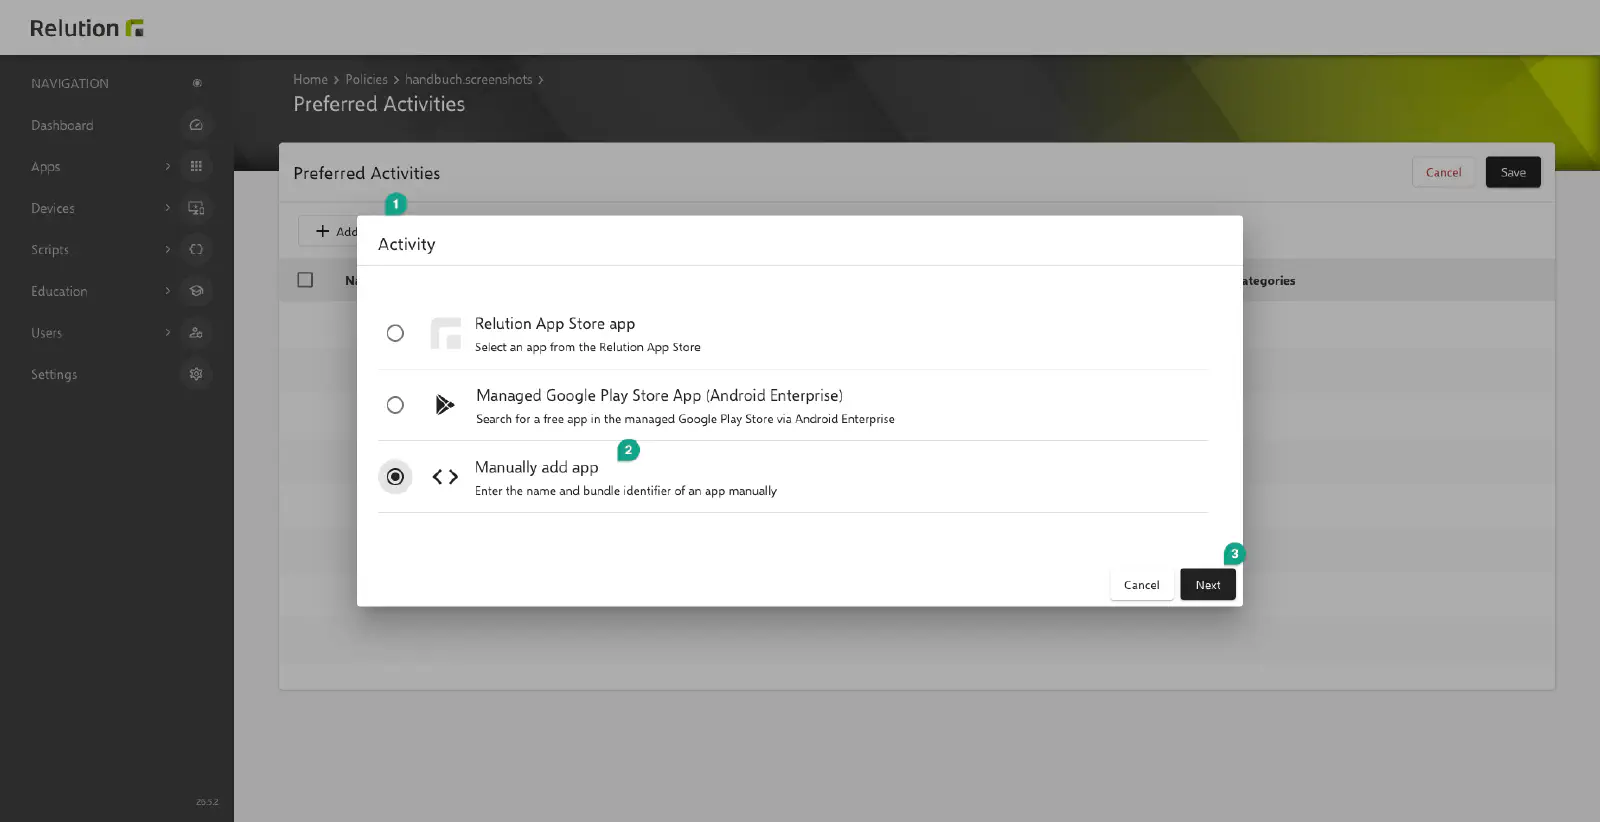Image resolution: width=1600 pixels, height=822 pixels.
Task: Click the Settings gear icon
Action: tap(196, 374)
